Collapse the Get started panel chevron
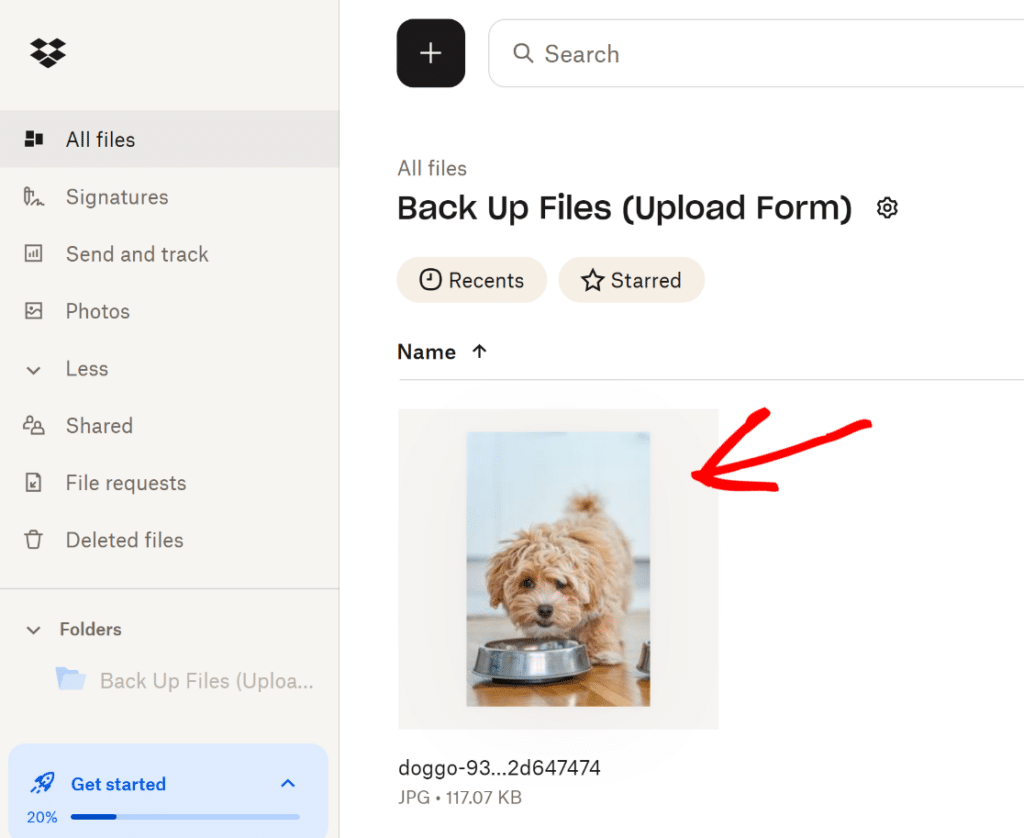The height and width of the screenshot is (838, 1024). click(x=288, y=783)
